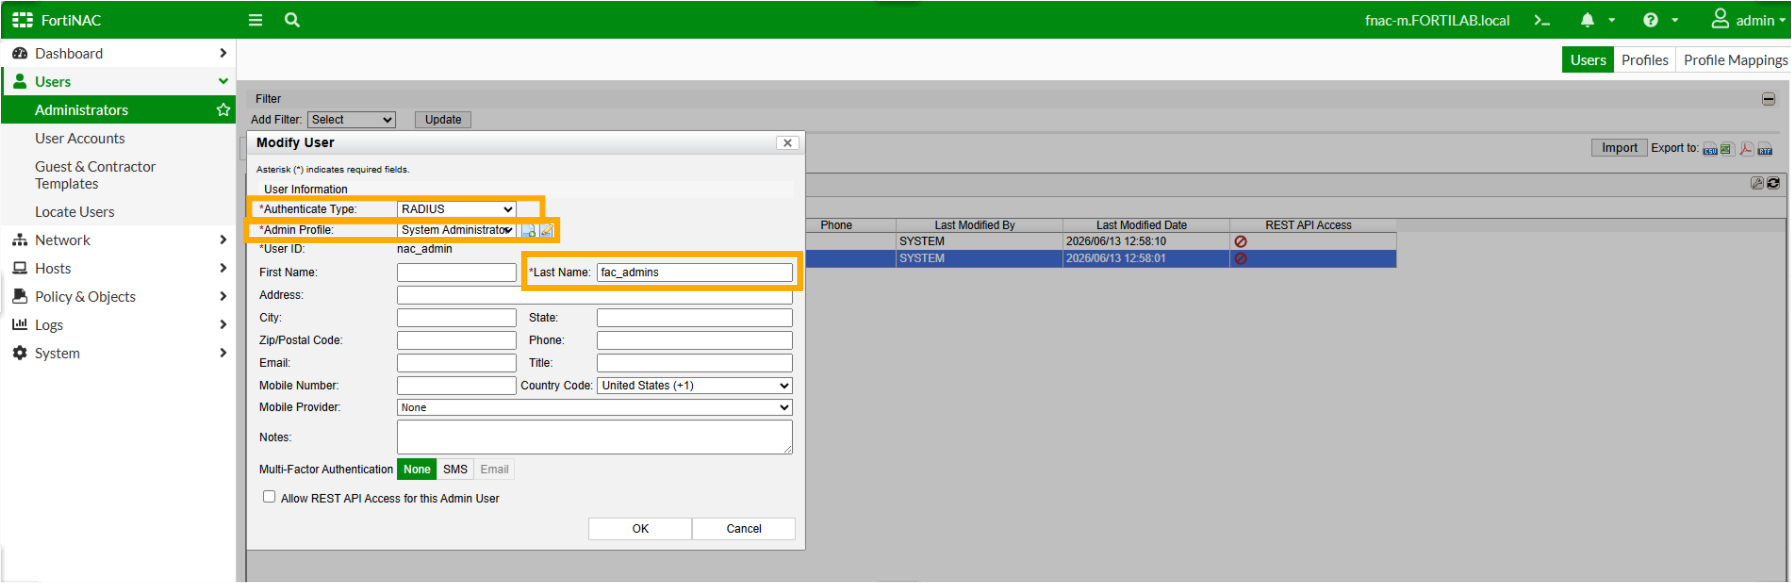Click the refresh icon above the table
The width and height of the screenshot is (1791, 583).
(1773, 183)
